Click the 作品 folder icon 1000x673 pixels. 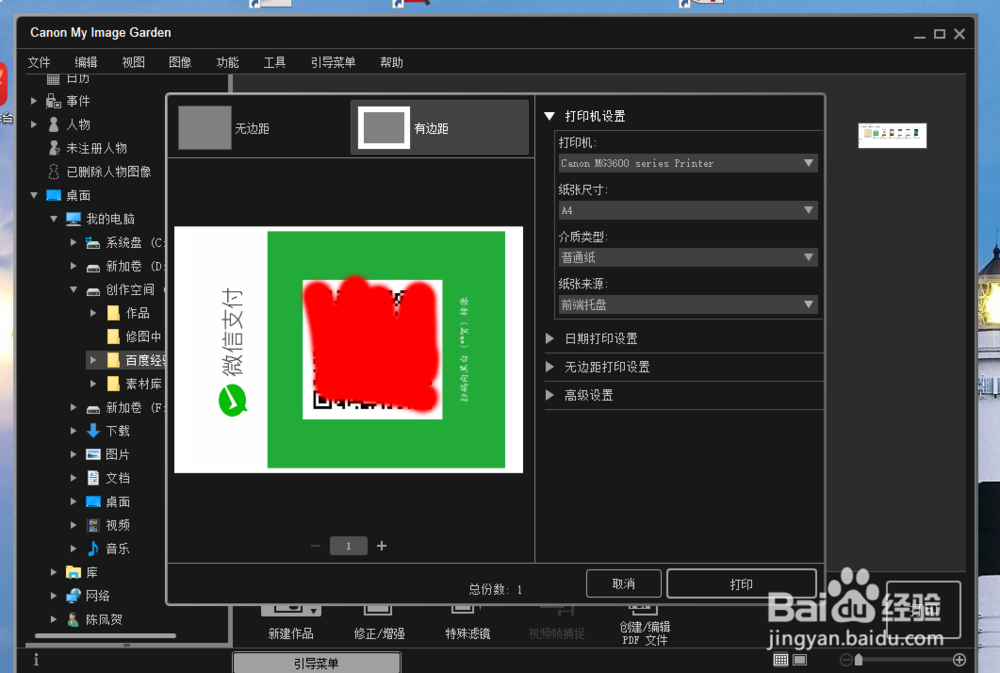pos(113,313)
